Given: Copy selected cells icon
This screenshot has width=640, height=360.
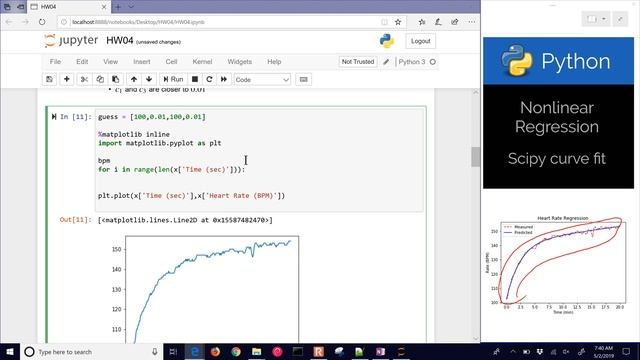Looking at the screenshot, I should point(100,79).
